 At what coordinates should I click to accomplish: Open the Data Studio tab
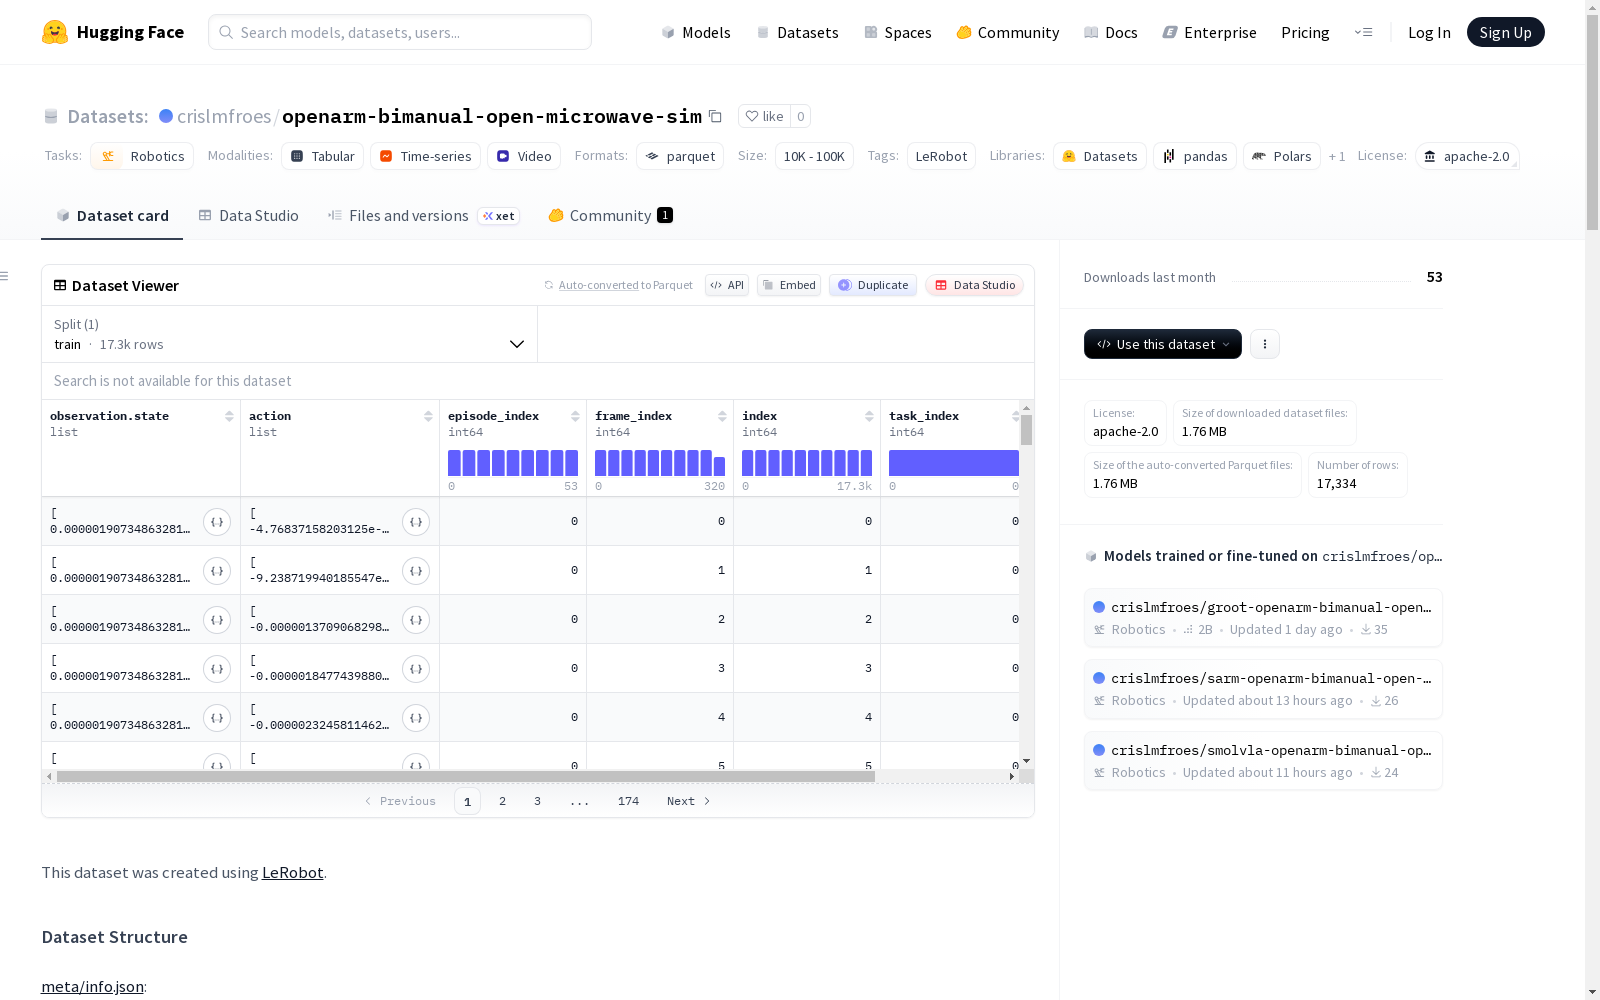[x=248, y=216]
